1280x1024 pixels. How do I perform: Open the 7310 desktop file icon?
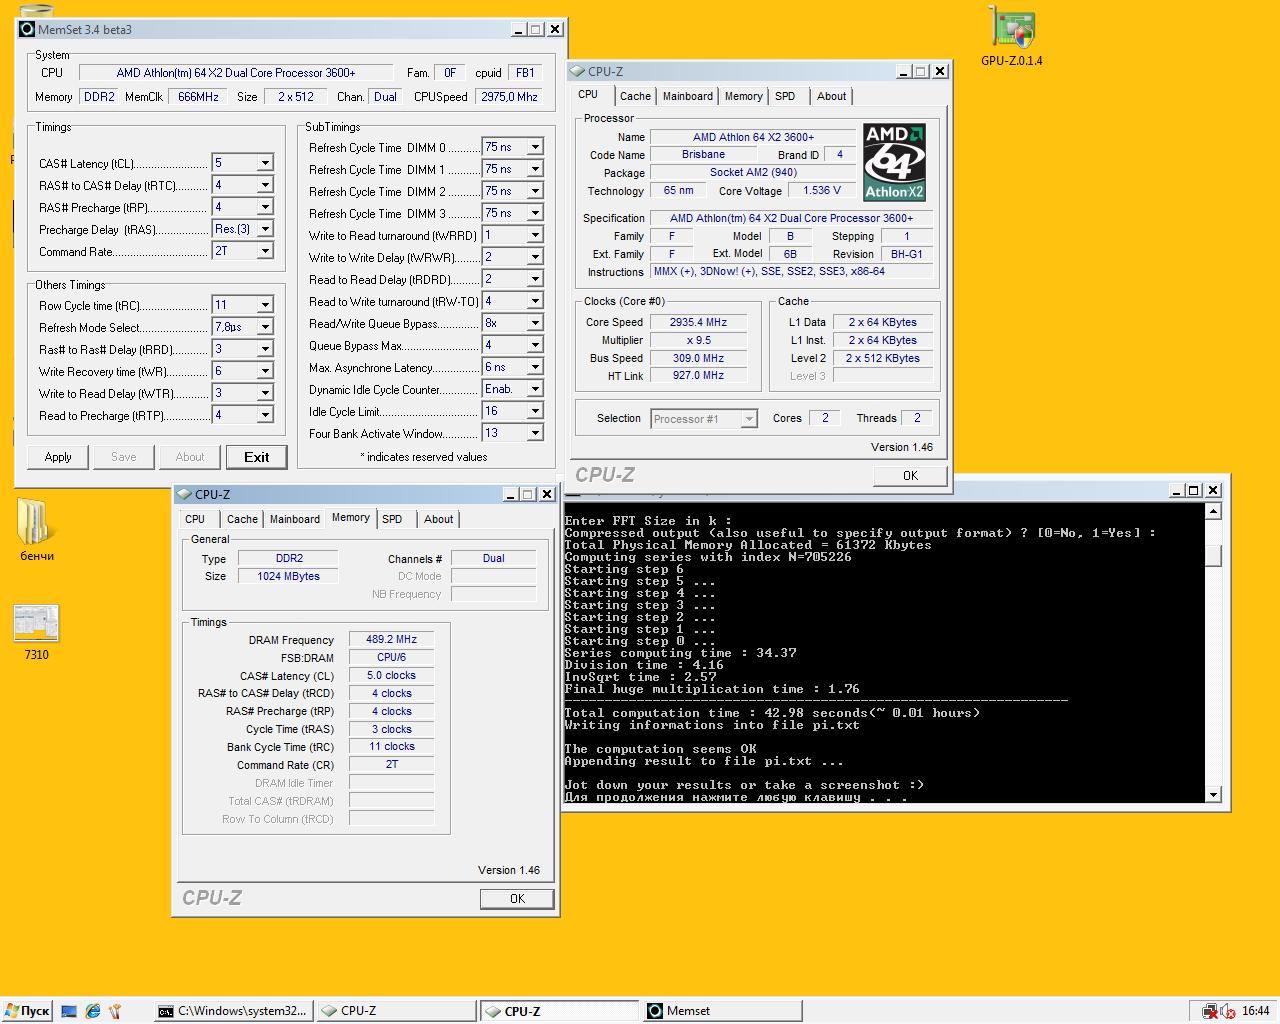[x=36, y=632]
